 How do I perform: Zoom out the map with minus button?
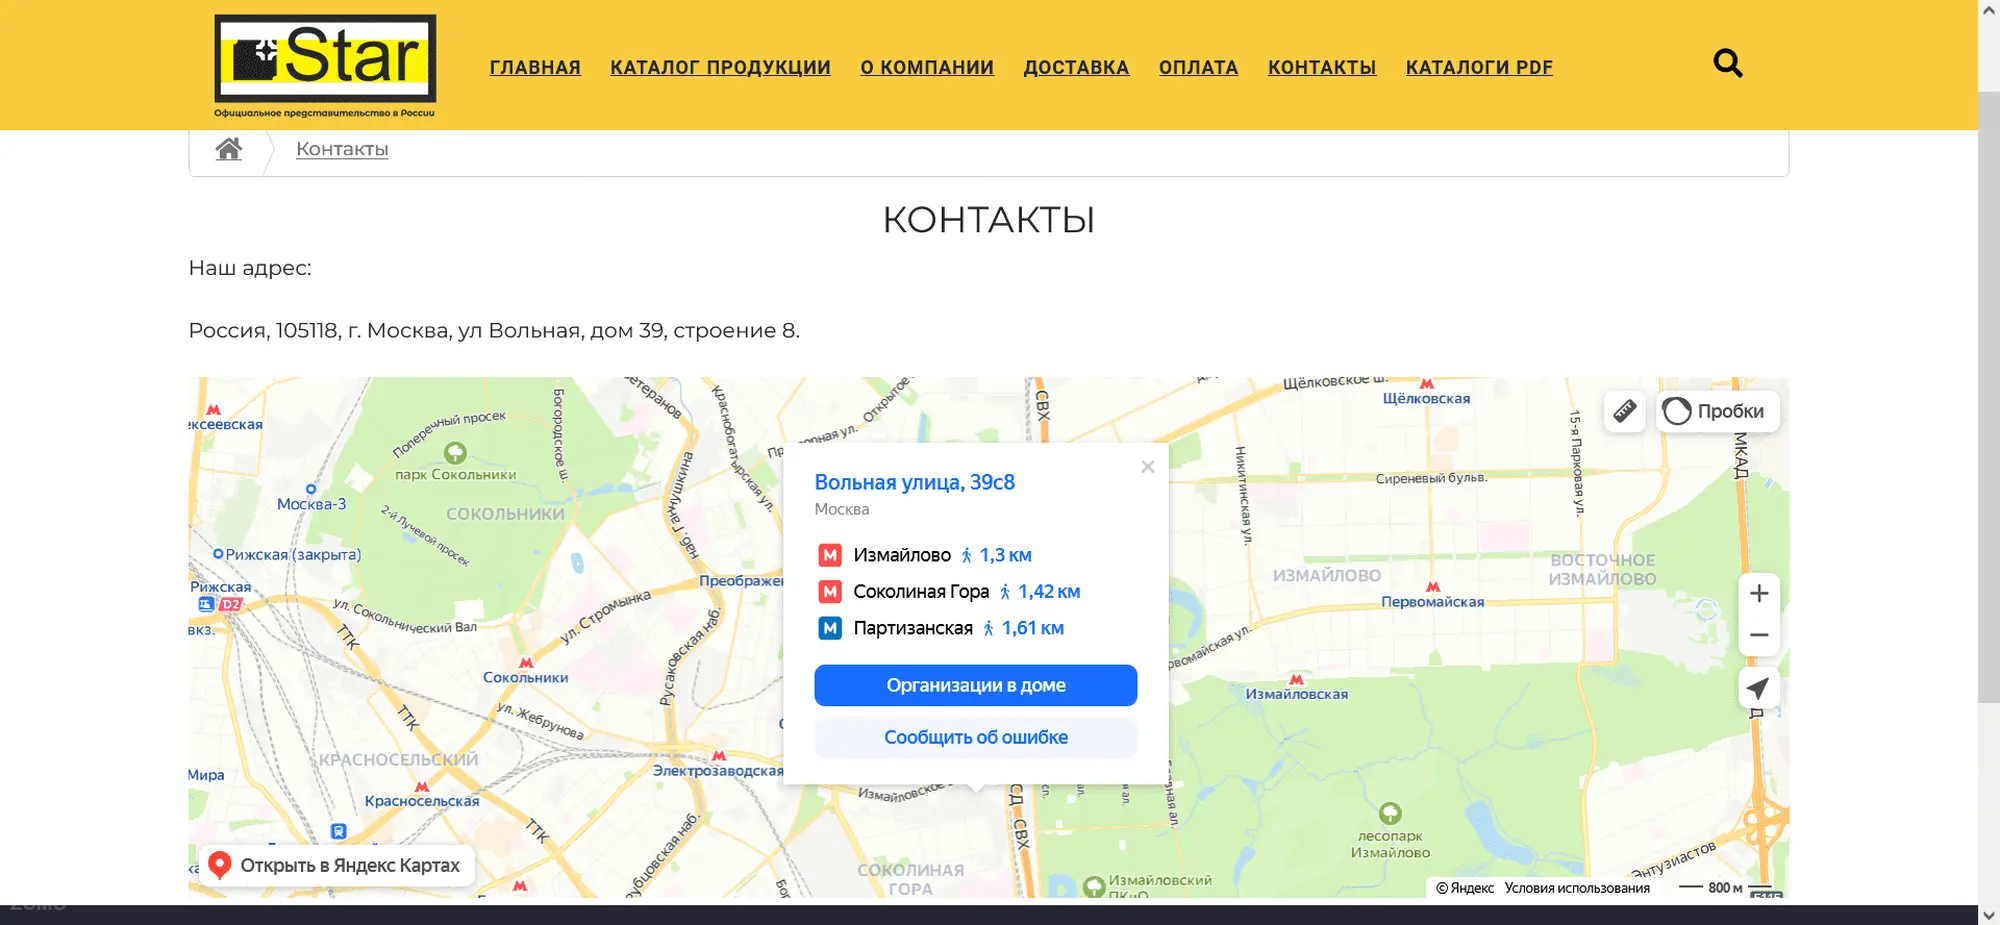tap(1759, 635)
